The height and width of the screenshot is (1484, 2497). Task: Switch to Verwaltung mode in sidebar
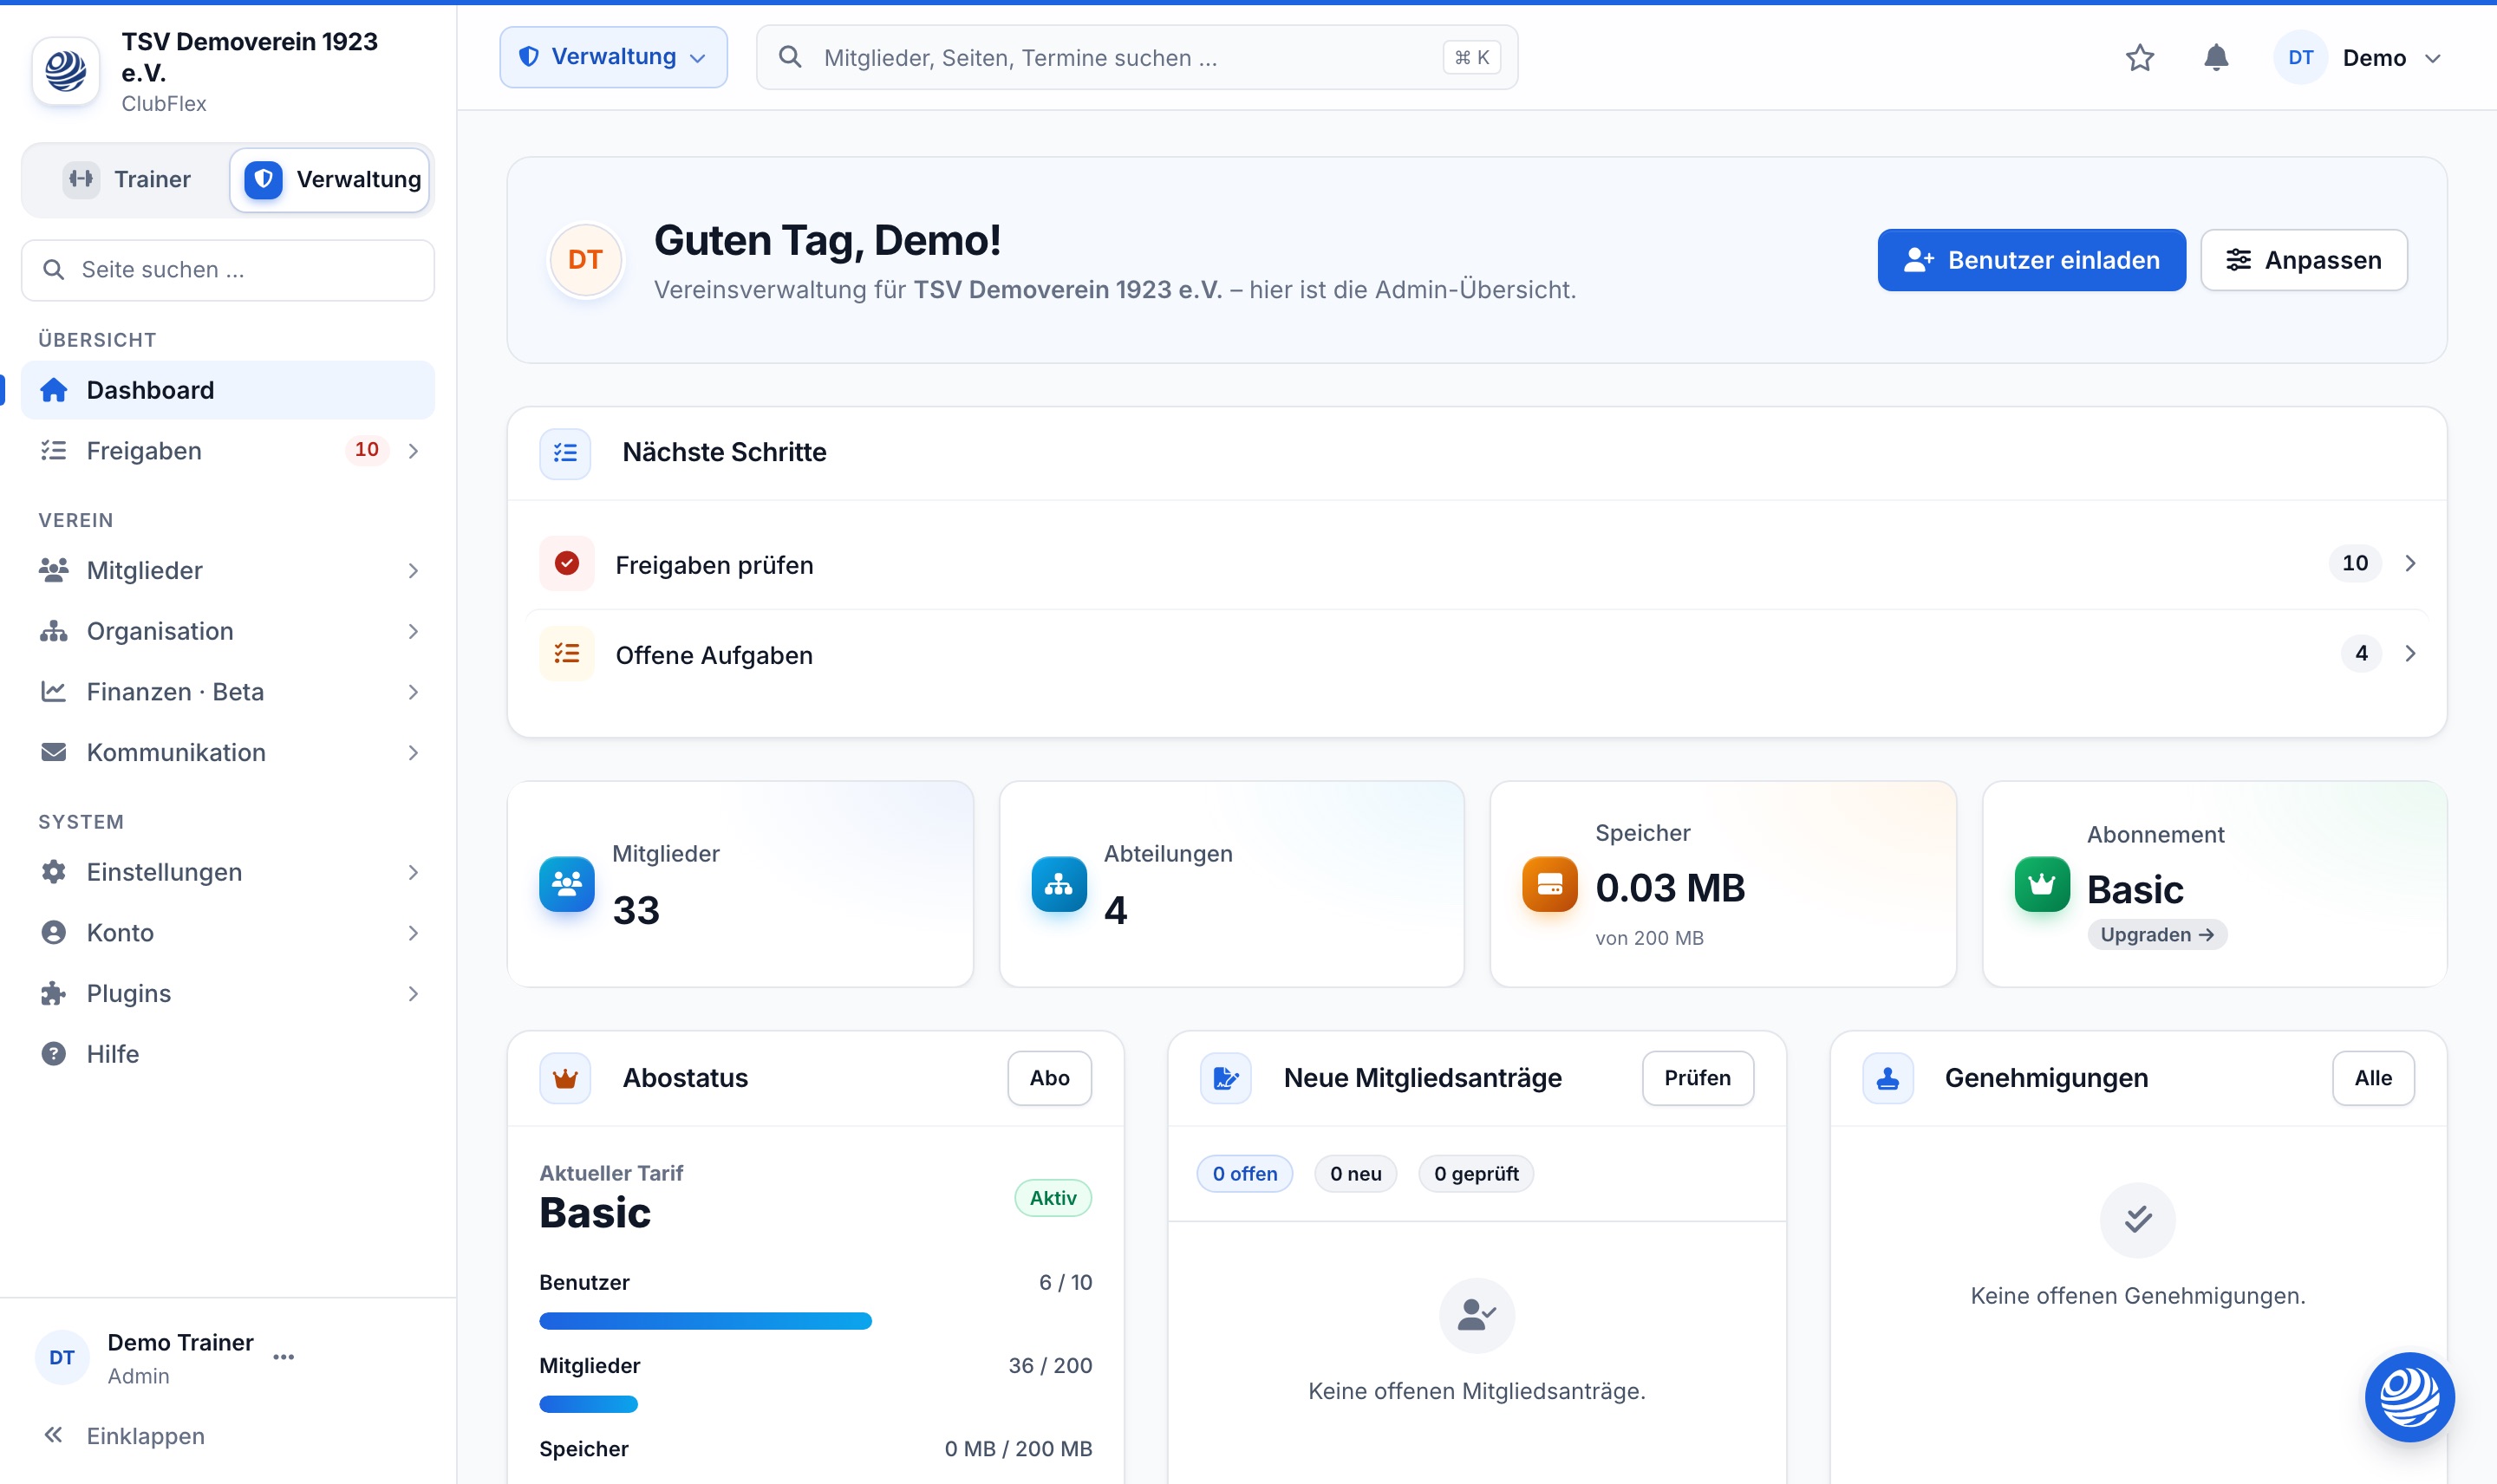[x=331, y=180]
